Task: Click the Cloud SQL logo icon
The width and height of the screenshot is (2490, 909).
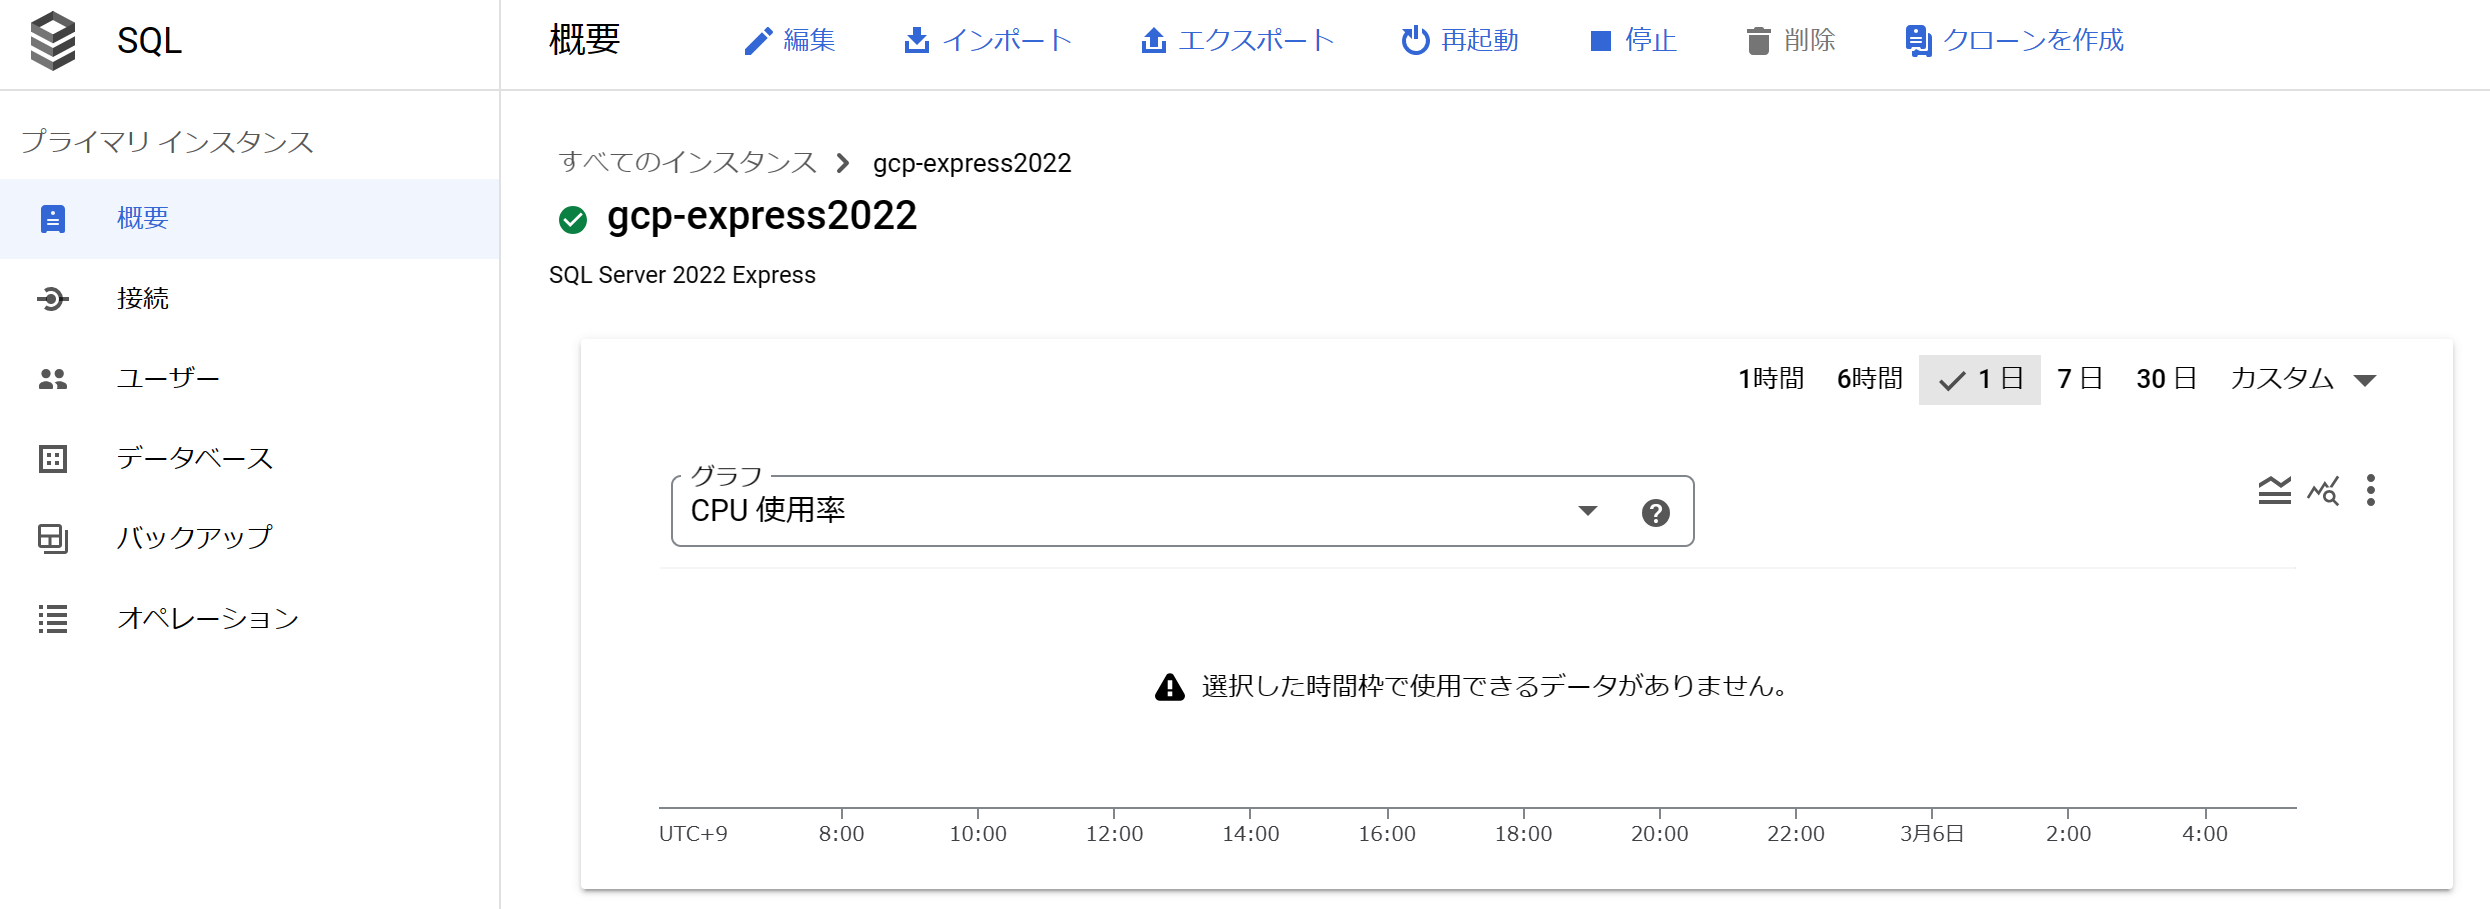Action: coord(55,42)
